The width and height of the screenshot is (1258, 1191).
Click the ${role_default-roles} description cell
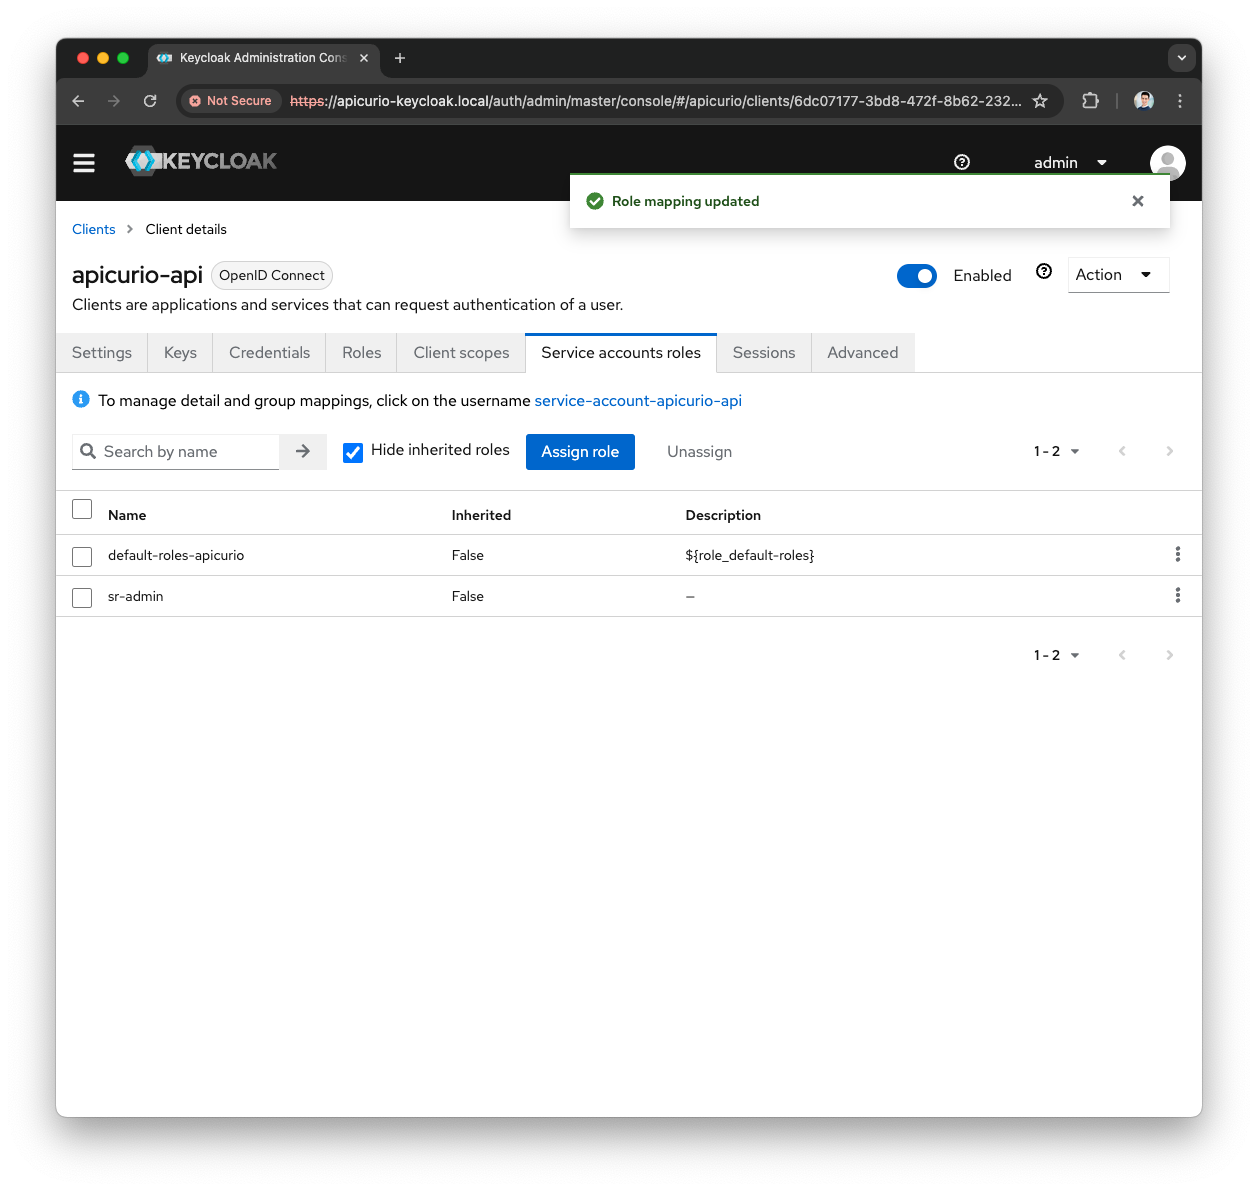[750, 555]
